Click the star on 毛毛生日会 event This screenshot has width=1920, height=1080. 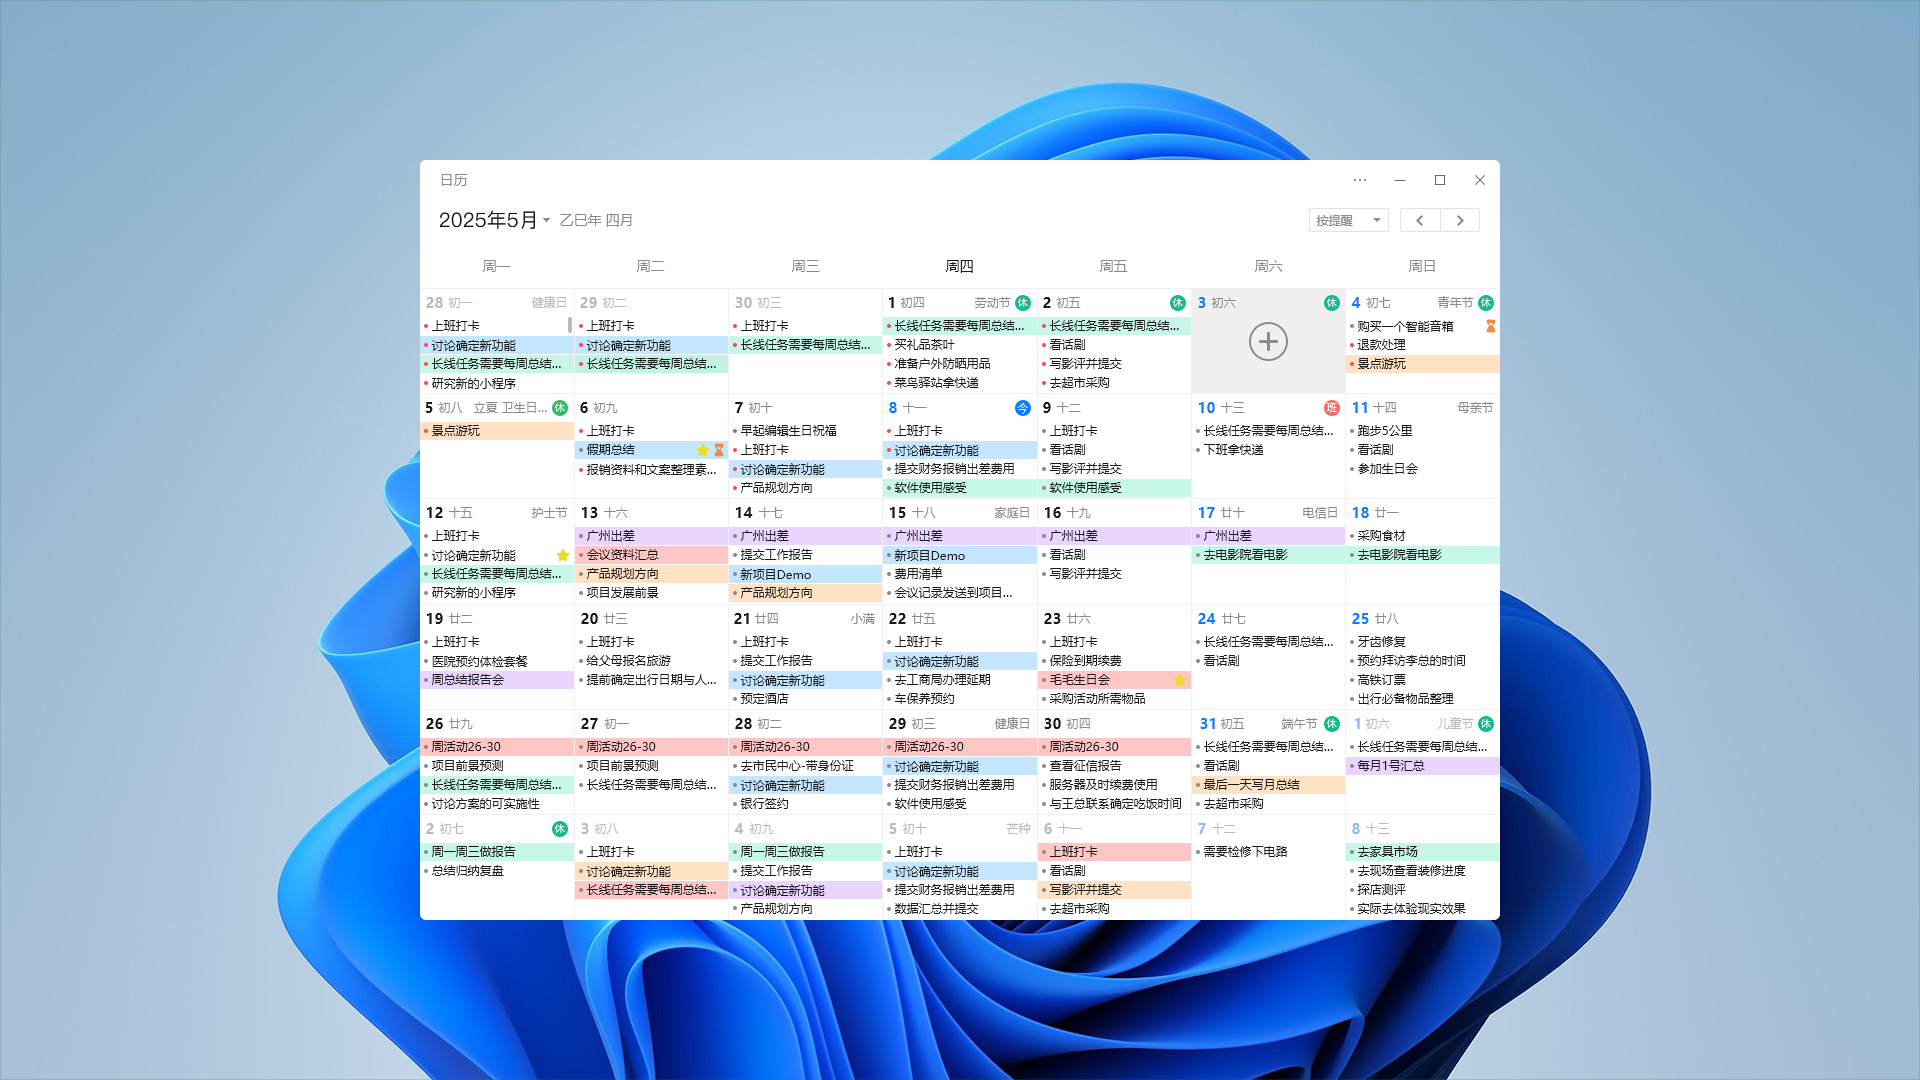coord(1179,680)
